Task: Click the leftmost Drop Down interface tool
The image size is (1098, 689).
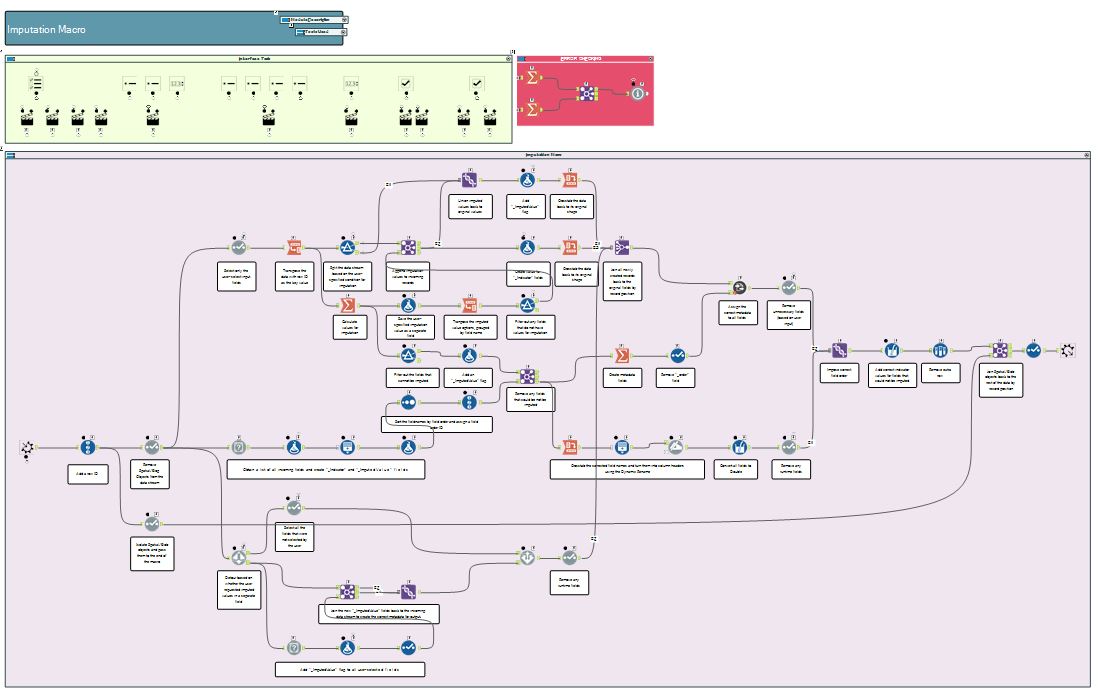Action: coord(130,83)
